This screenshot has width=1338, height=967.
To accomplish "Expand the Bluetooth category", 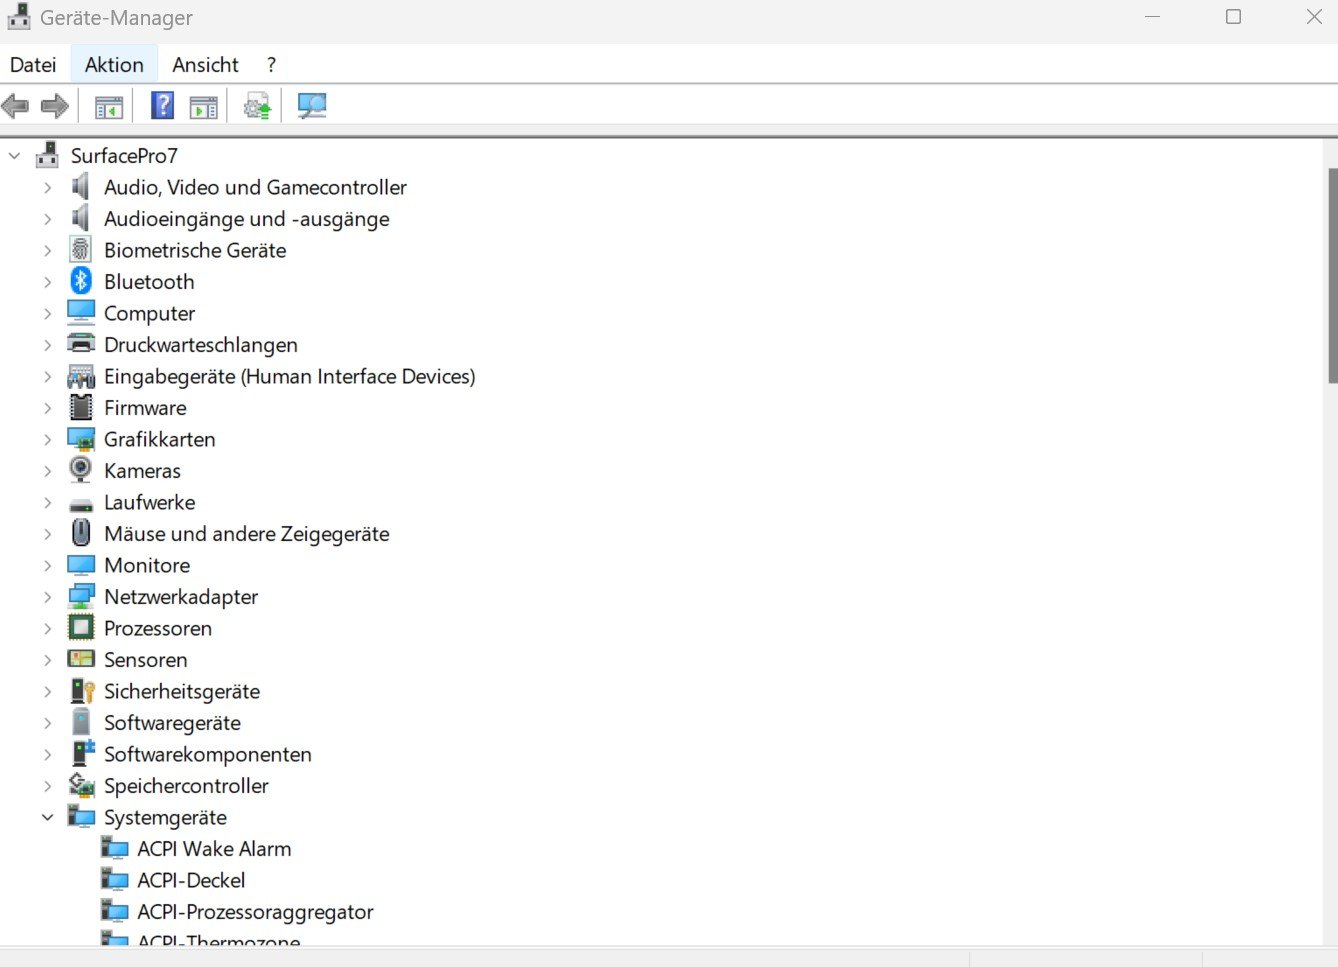I will [x=47, y=282].
